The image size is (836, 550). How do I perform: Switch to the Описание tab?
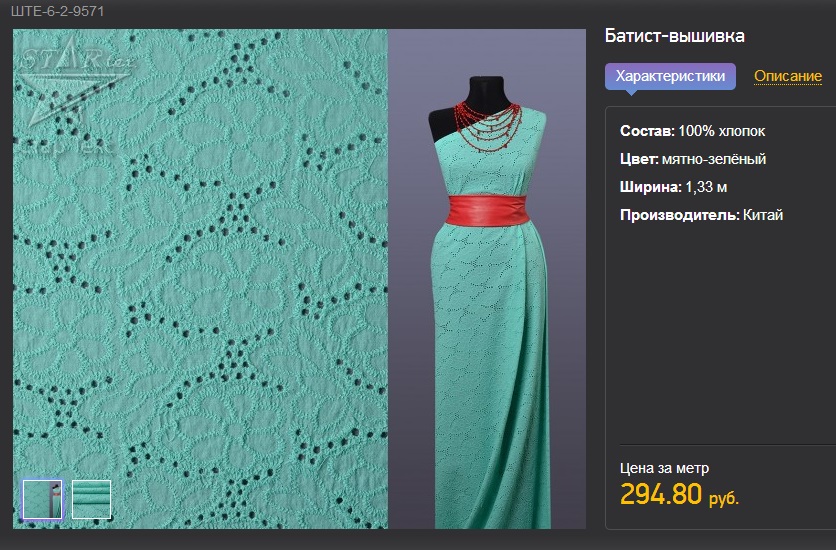tap(787, 76)
